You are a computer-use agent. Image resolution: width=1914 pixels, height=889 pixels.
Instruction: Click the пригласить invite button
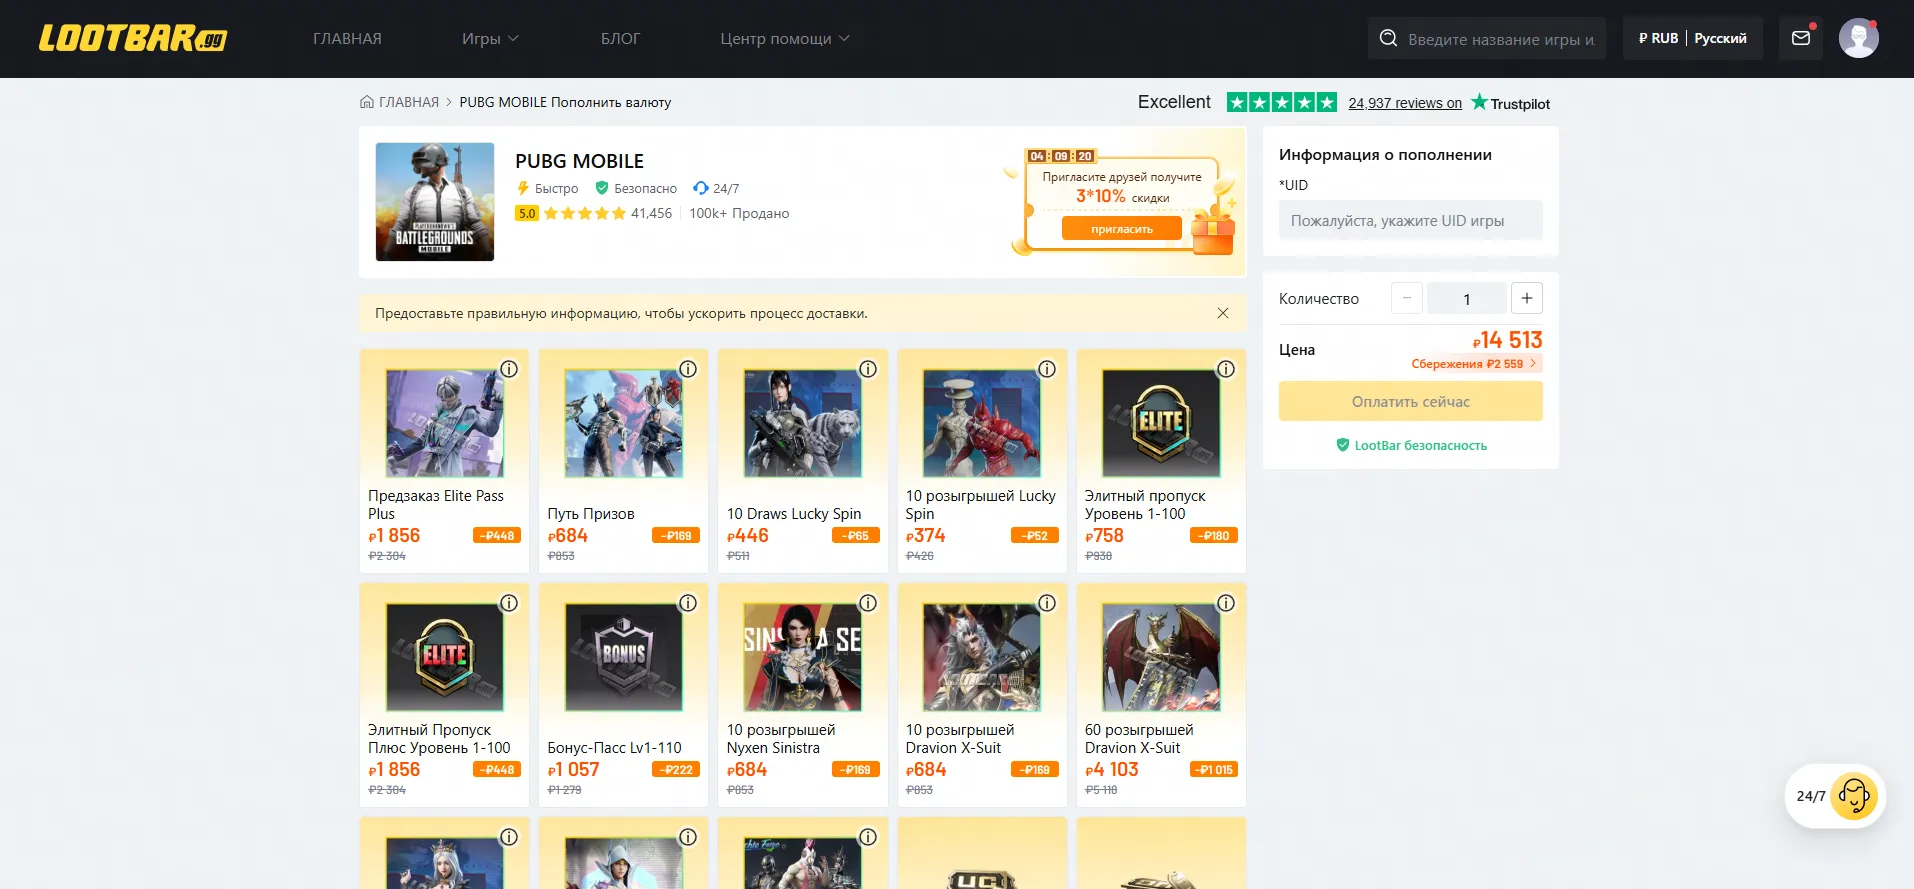(1122, 229)
